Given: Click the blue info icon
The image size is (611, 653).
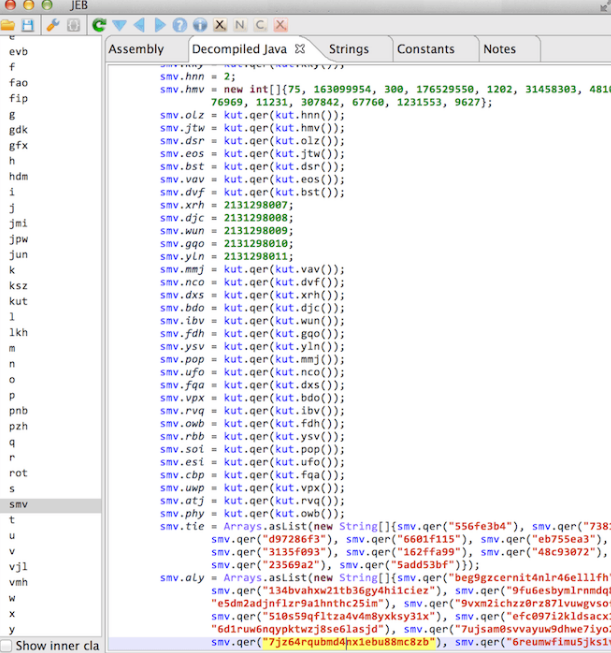Looking at the screenshot, I should pos(200,25).
